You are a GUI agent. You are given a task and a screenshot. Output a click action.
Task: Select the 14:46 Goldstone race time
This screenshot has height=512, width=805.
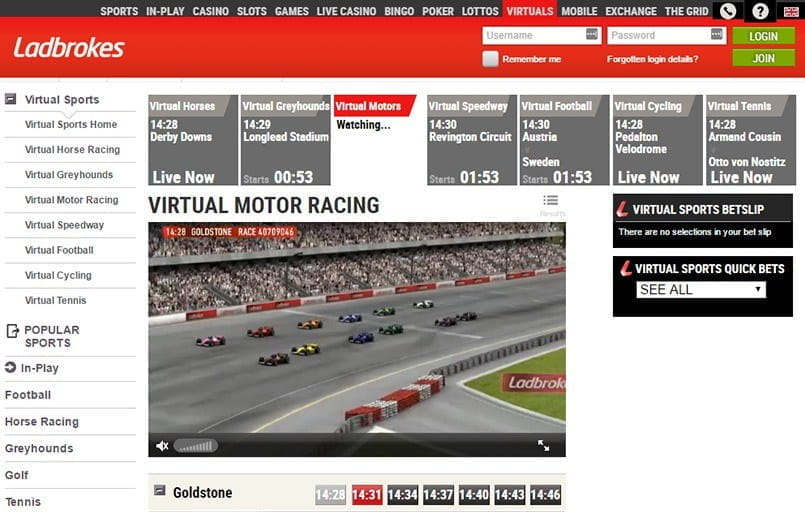point(545,495)
